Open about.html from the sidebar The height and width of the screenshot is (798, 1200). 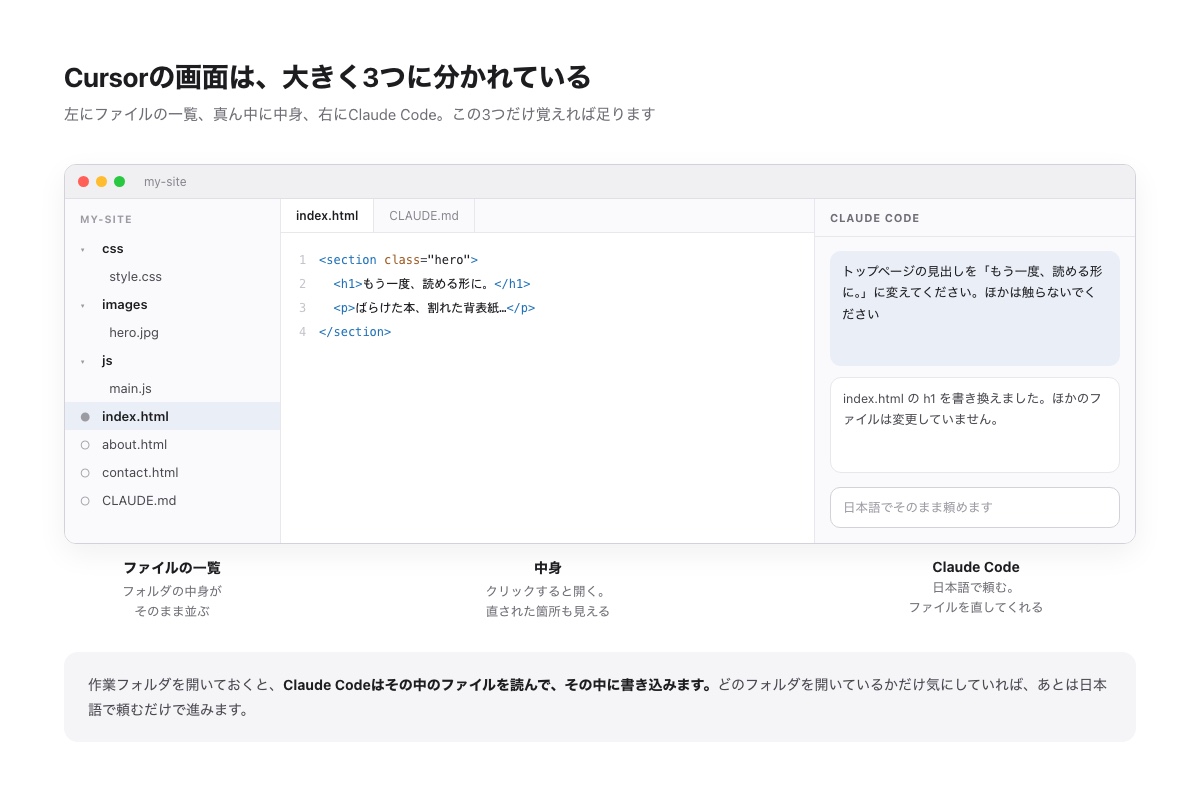coord(134,444)
